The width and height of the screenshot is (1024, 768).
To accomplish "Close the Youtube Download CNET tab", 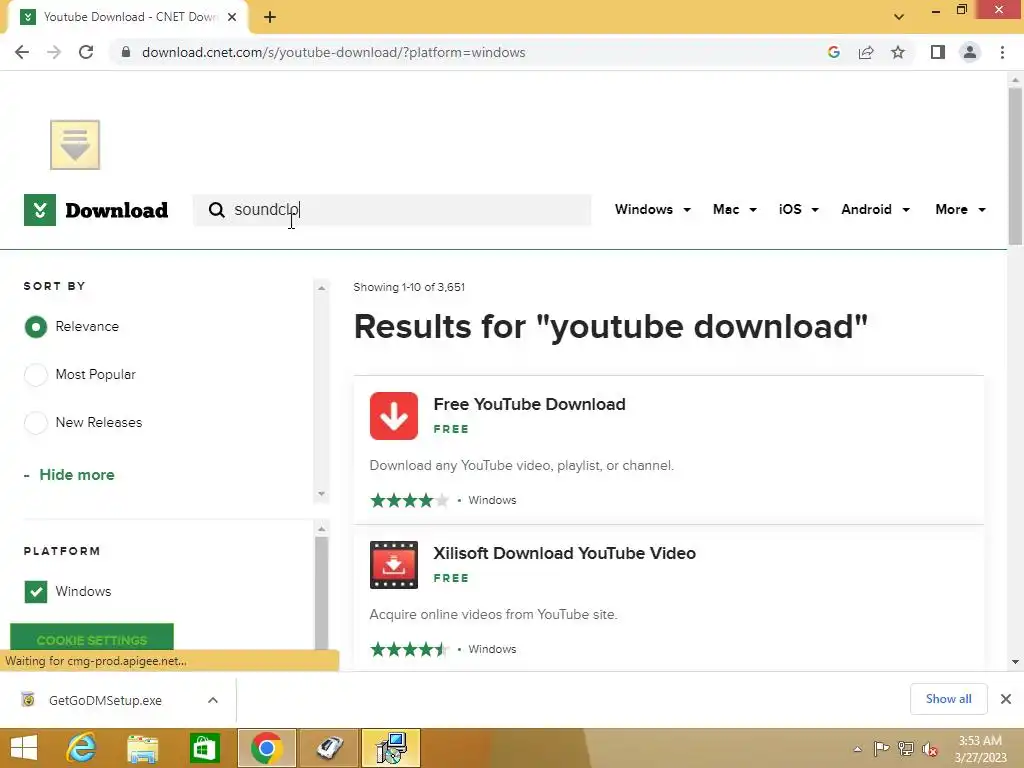I will [x=232, y=17].
